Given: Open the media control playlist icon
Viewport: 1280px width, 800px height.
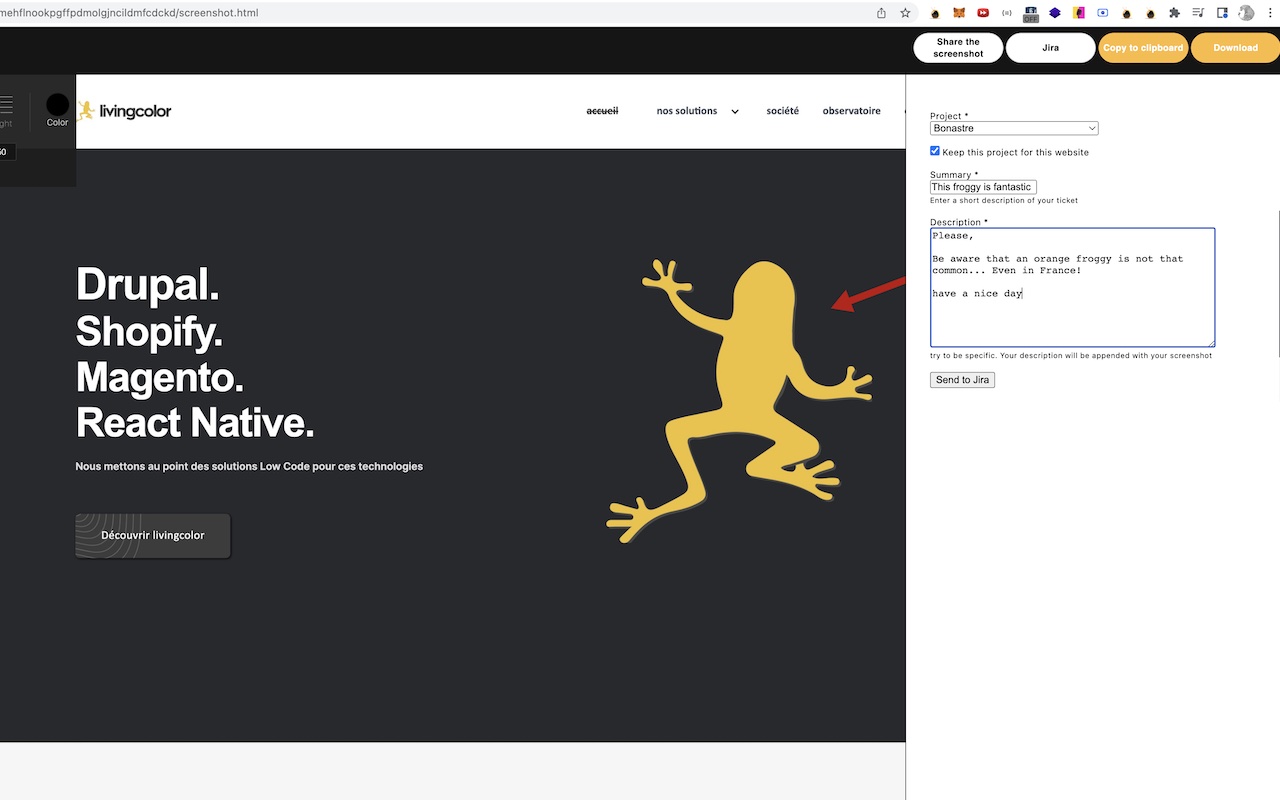Looking at the screenshot, I should (x=1199, y=13).
